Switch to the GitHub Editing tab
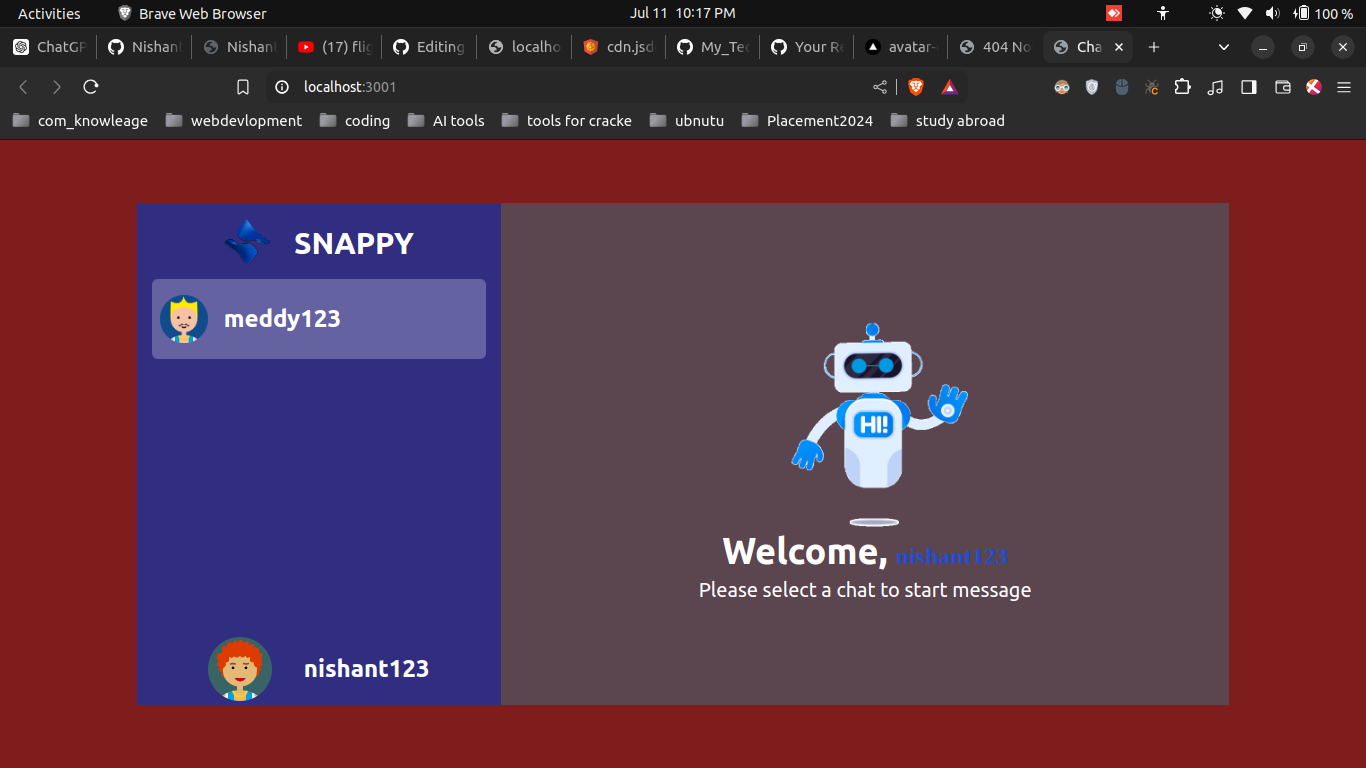The width and height of the screenshot is (1366, 768). click(x=429, y=47)
